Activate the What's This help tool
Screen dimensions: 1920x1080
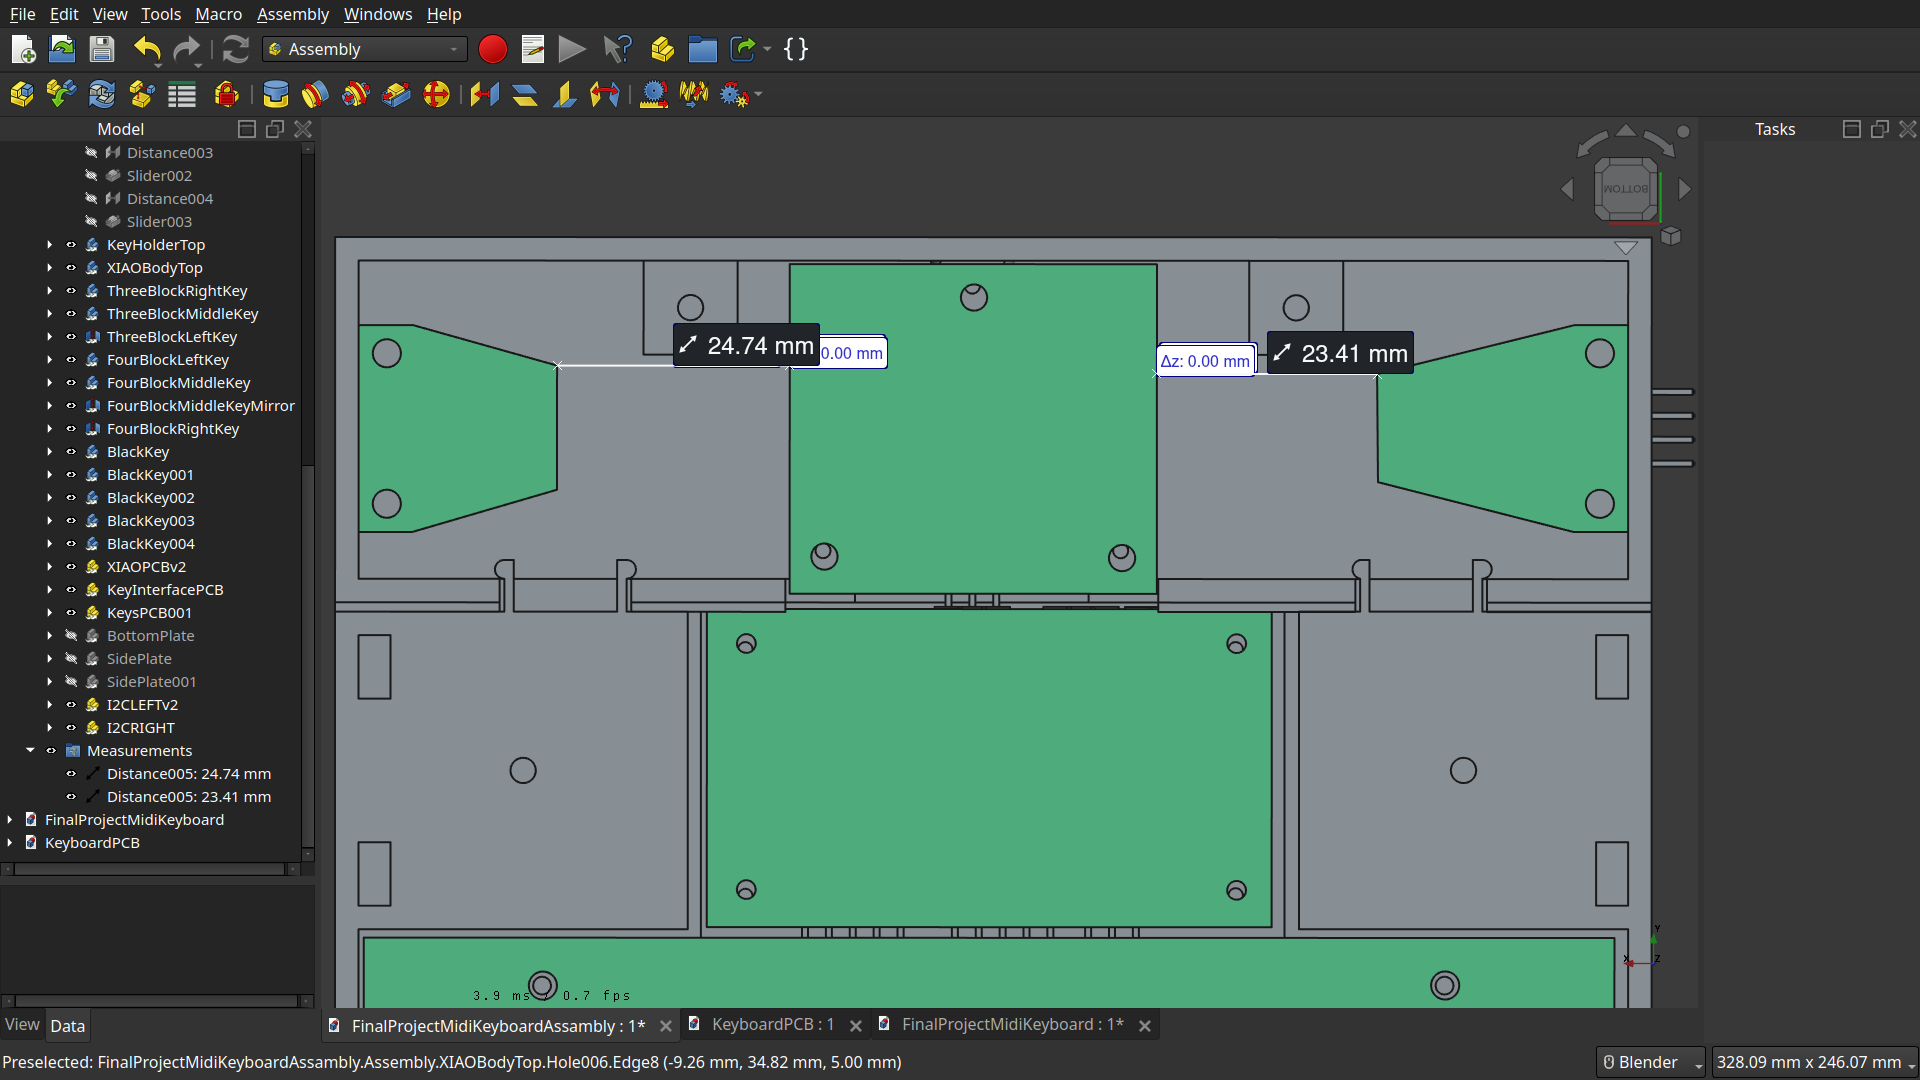pyautogui.click(x=618, y=49)
